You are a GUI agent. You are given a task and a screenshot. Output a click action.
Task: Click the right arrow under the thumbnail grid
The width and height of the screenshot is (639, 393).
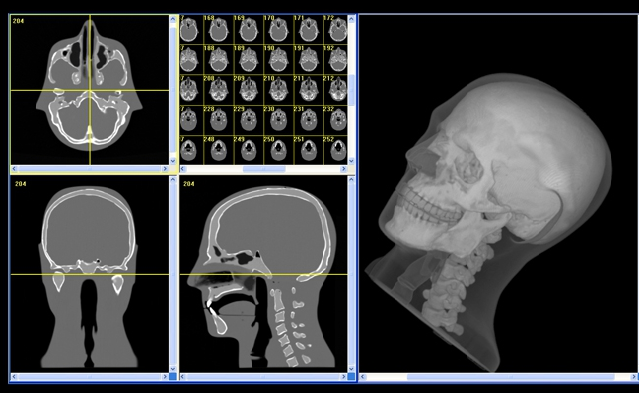344,169
